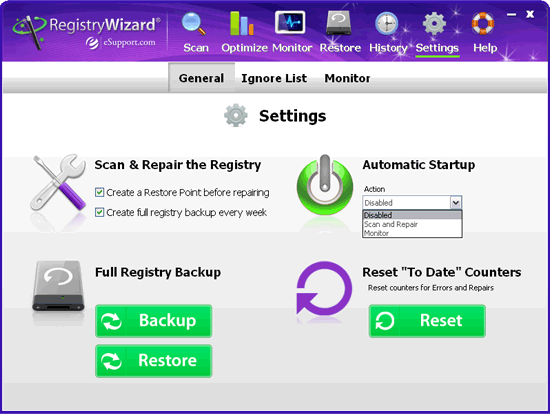Open the Scan label in the toolbar

(196, 48)
